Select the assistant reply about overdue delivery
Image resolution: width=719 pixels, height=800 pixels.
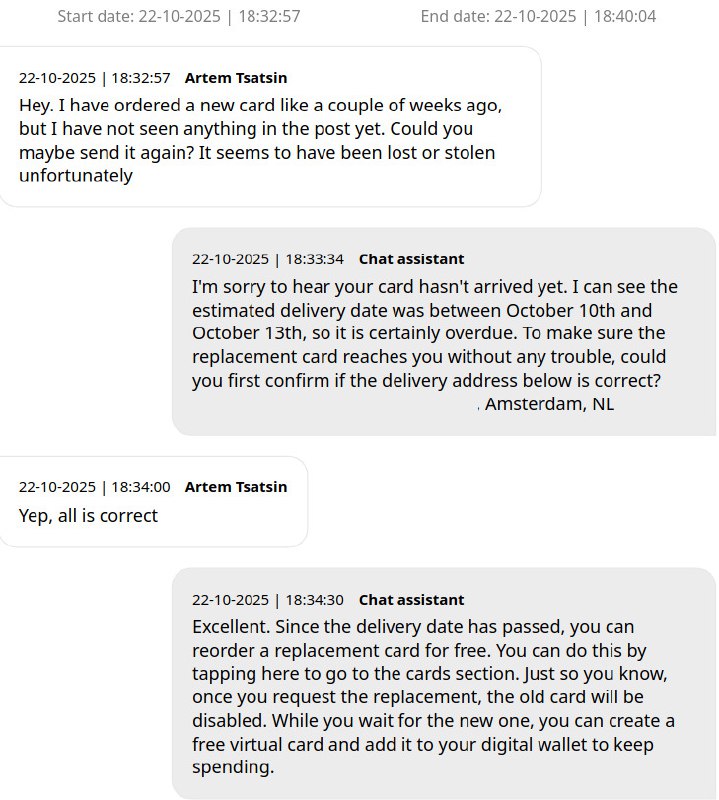(435, 334)
